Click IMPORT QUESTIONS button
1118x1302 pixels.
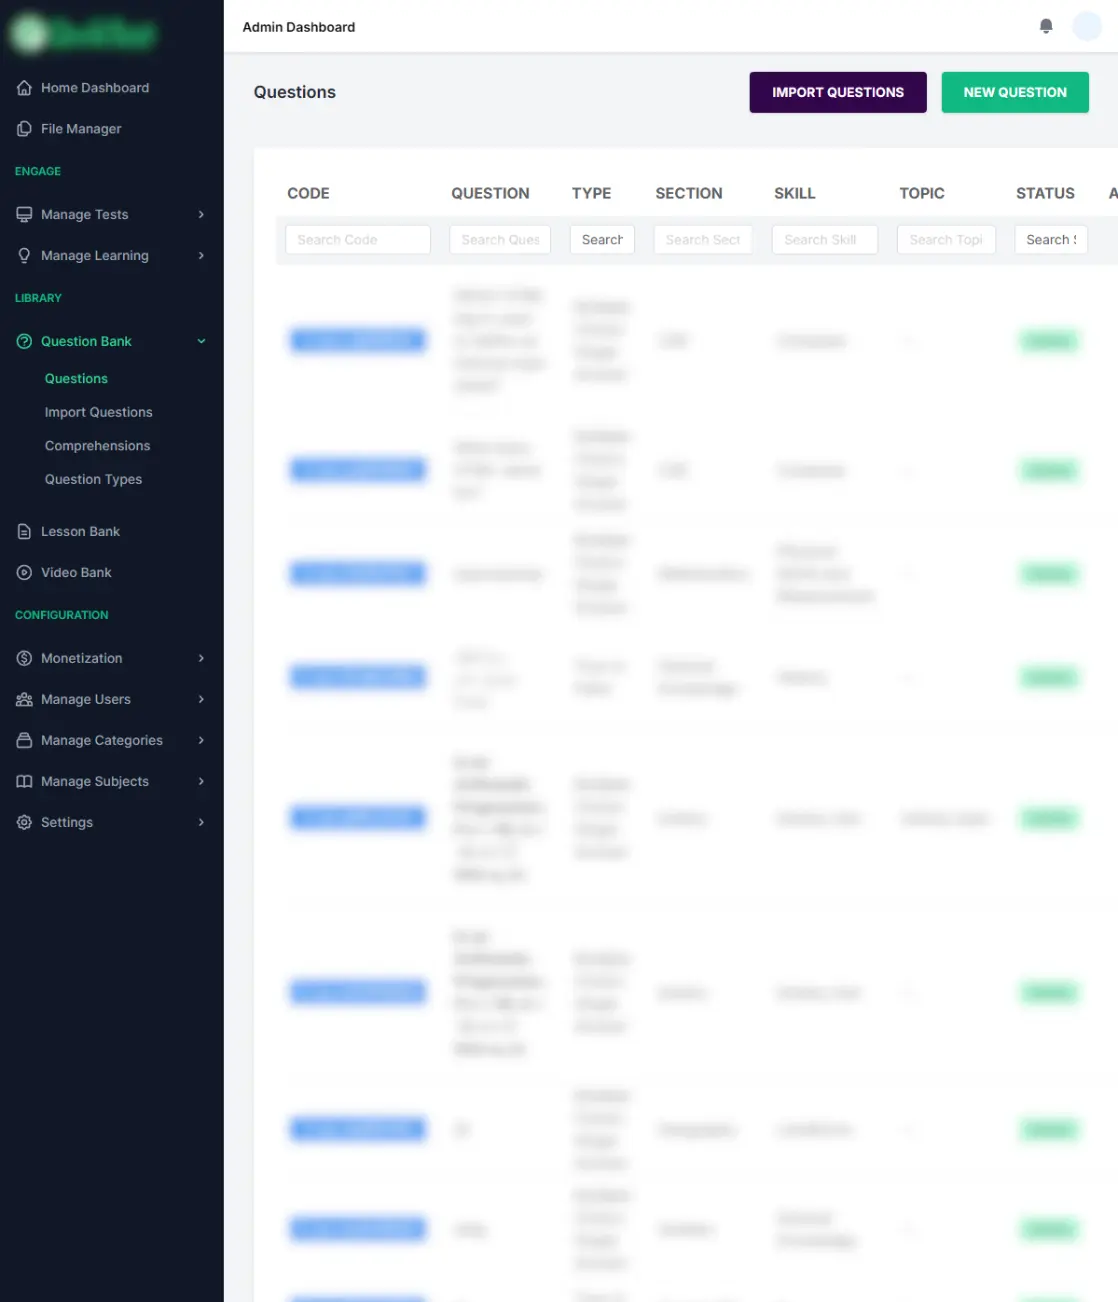838,92
